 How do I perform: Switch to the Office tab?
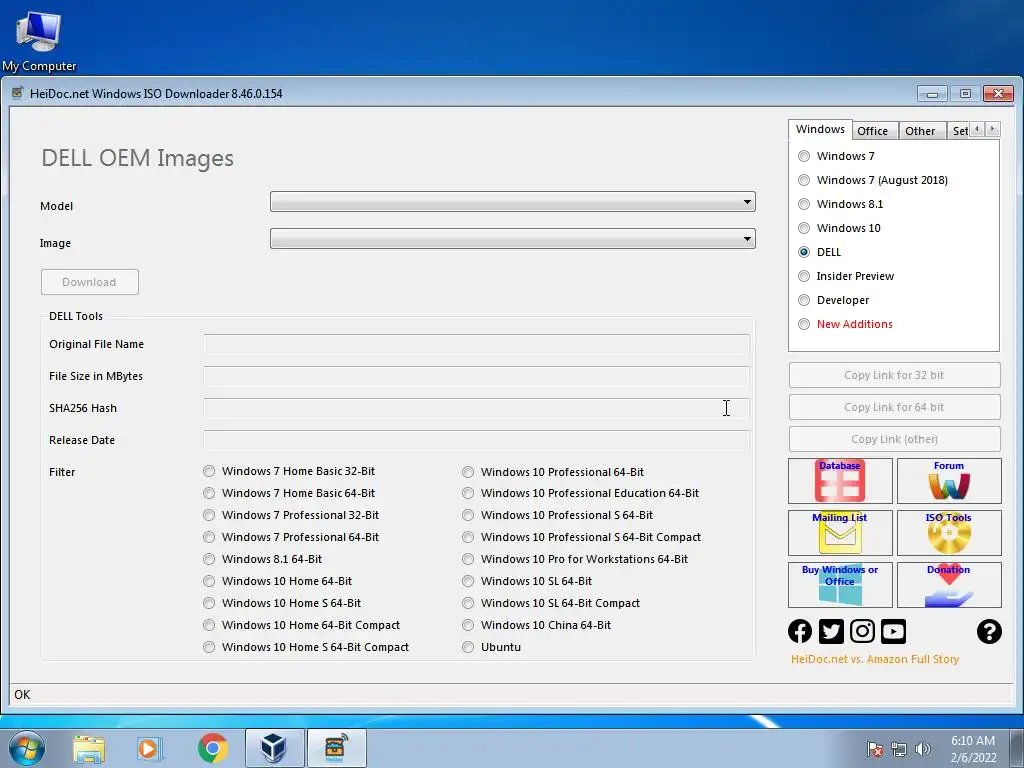point(872,131)
